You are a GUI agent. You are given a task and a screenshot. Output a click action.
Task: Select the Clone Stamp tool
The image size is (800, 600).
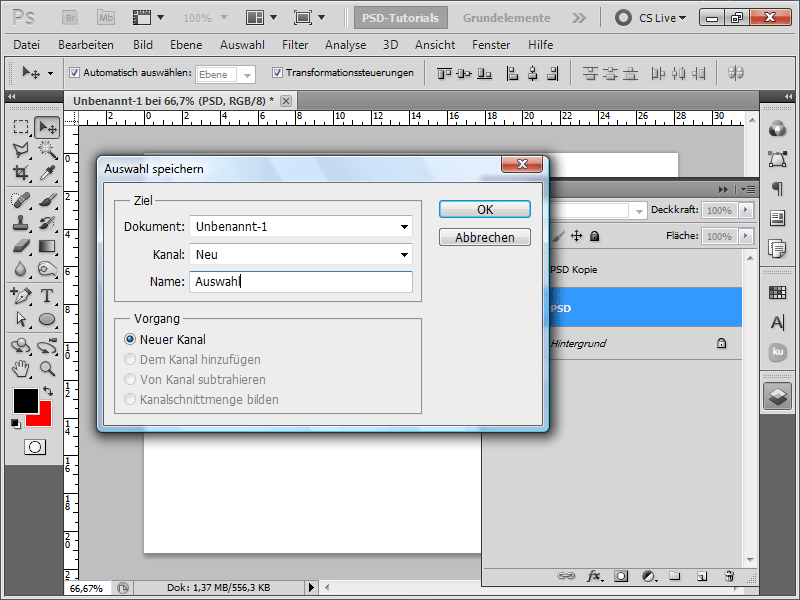click(21, 223)
